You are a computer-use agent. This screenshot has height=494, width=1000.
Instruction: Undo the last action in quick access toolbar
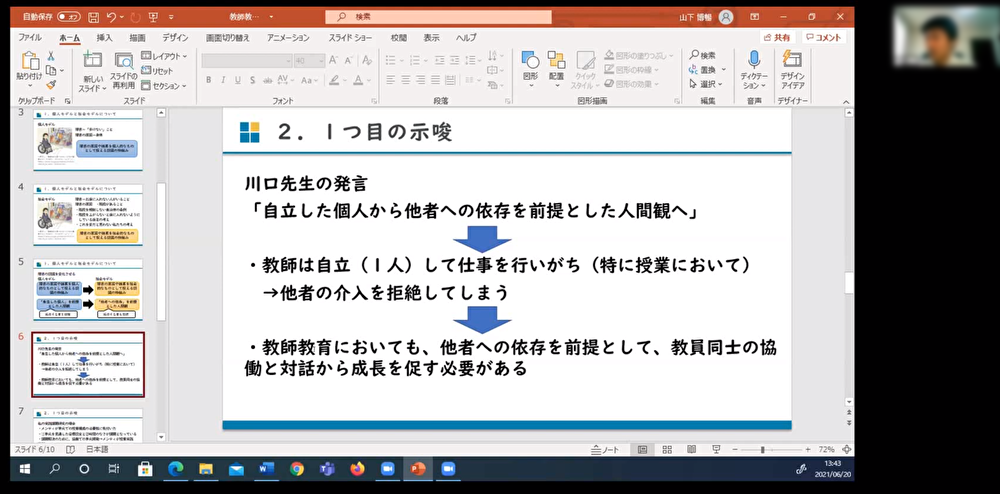tap(112, 17)
